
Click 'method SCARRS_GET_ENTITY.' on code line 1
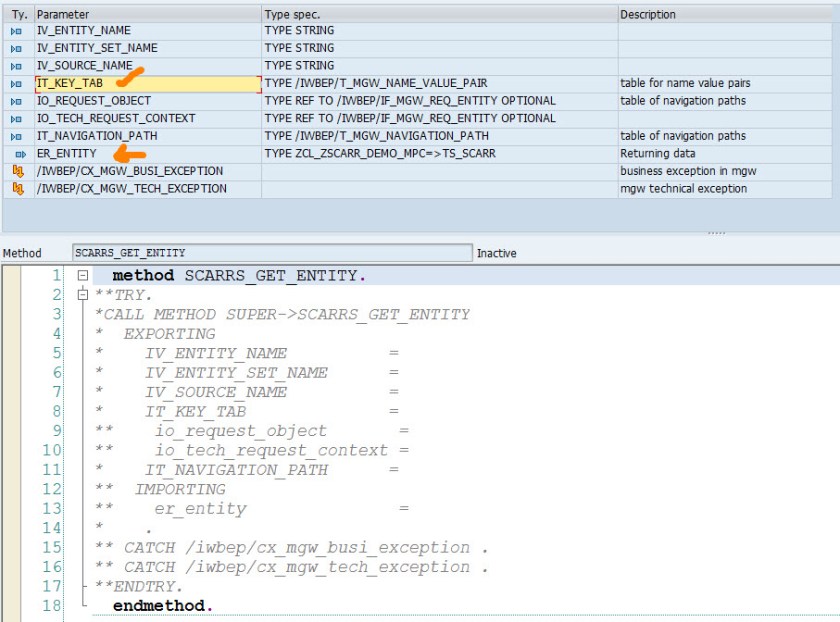pyautogui.click(x=239, y=275)
